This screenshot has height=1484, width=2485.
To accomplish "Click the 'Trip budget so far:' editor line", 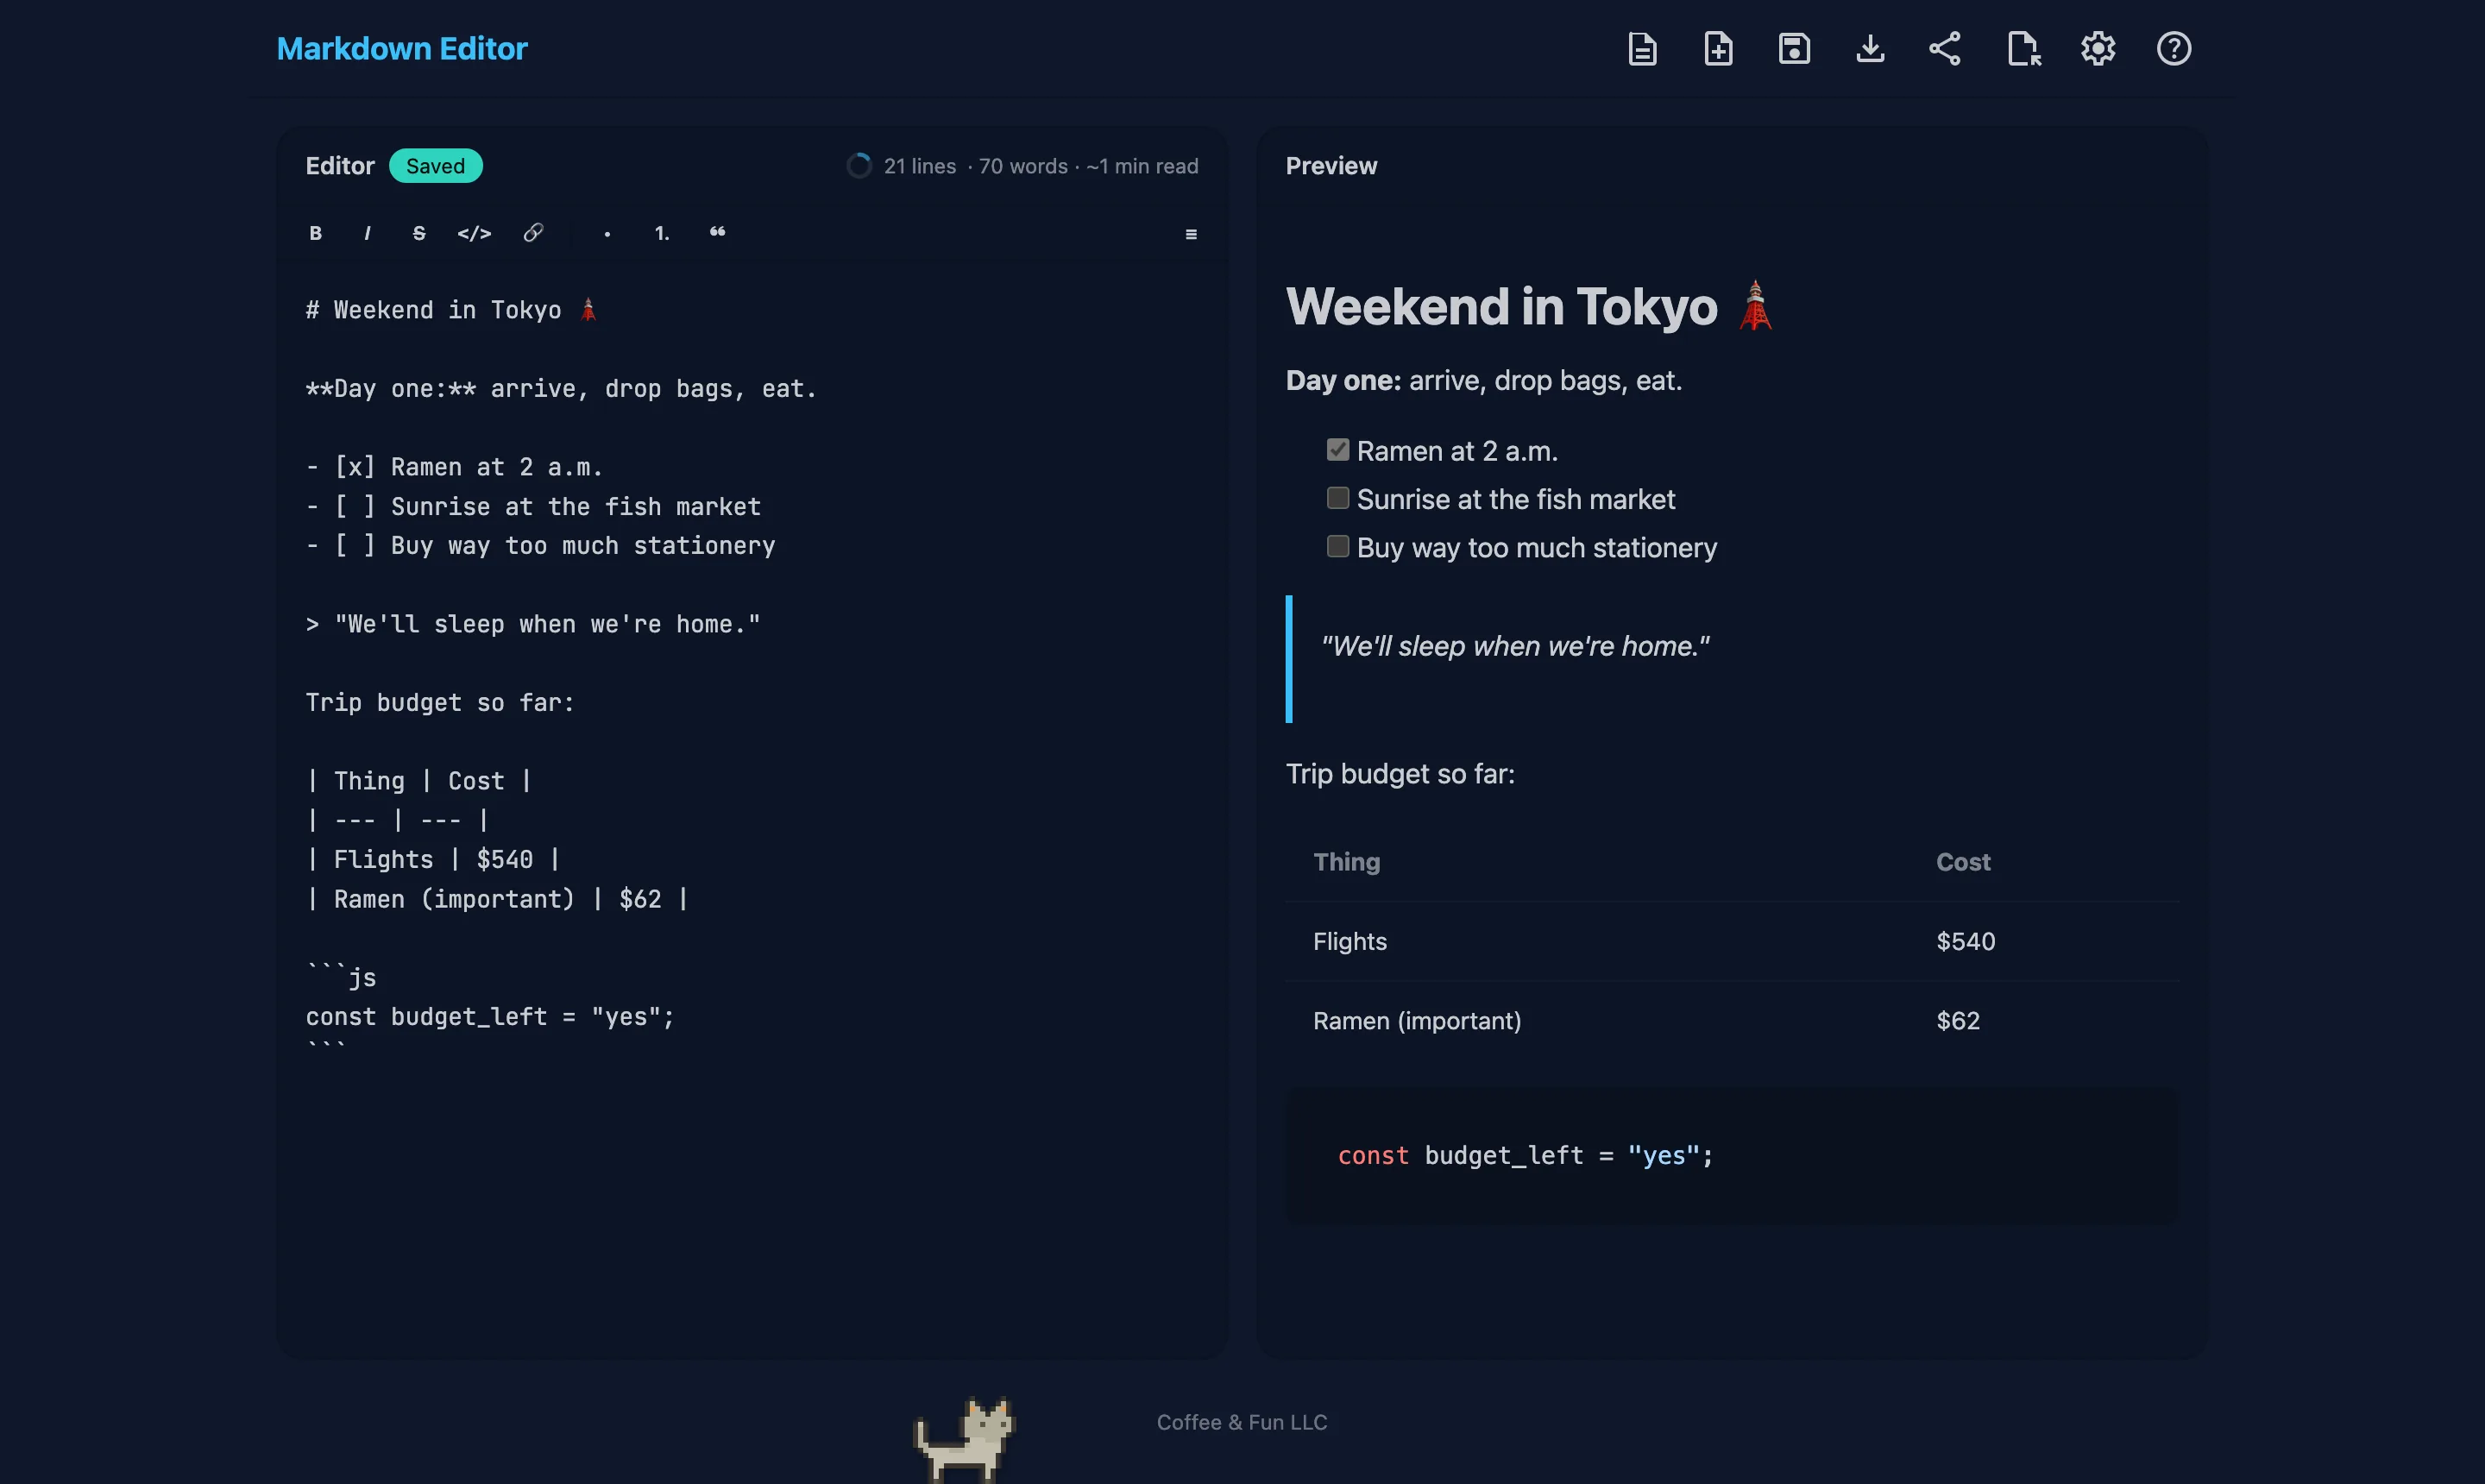I will (x=440, y=703).
